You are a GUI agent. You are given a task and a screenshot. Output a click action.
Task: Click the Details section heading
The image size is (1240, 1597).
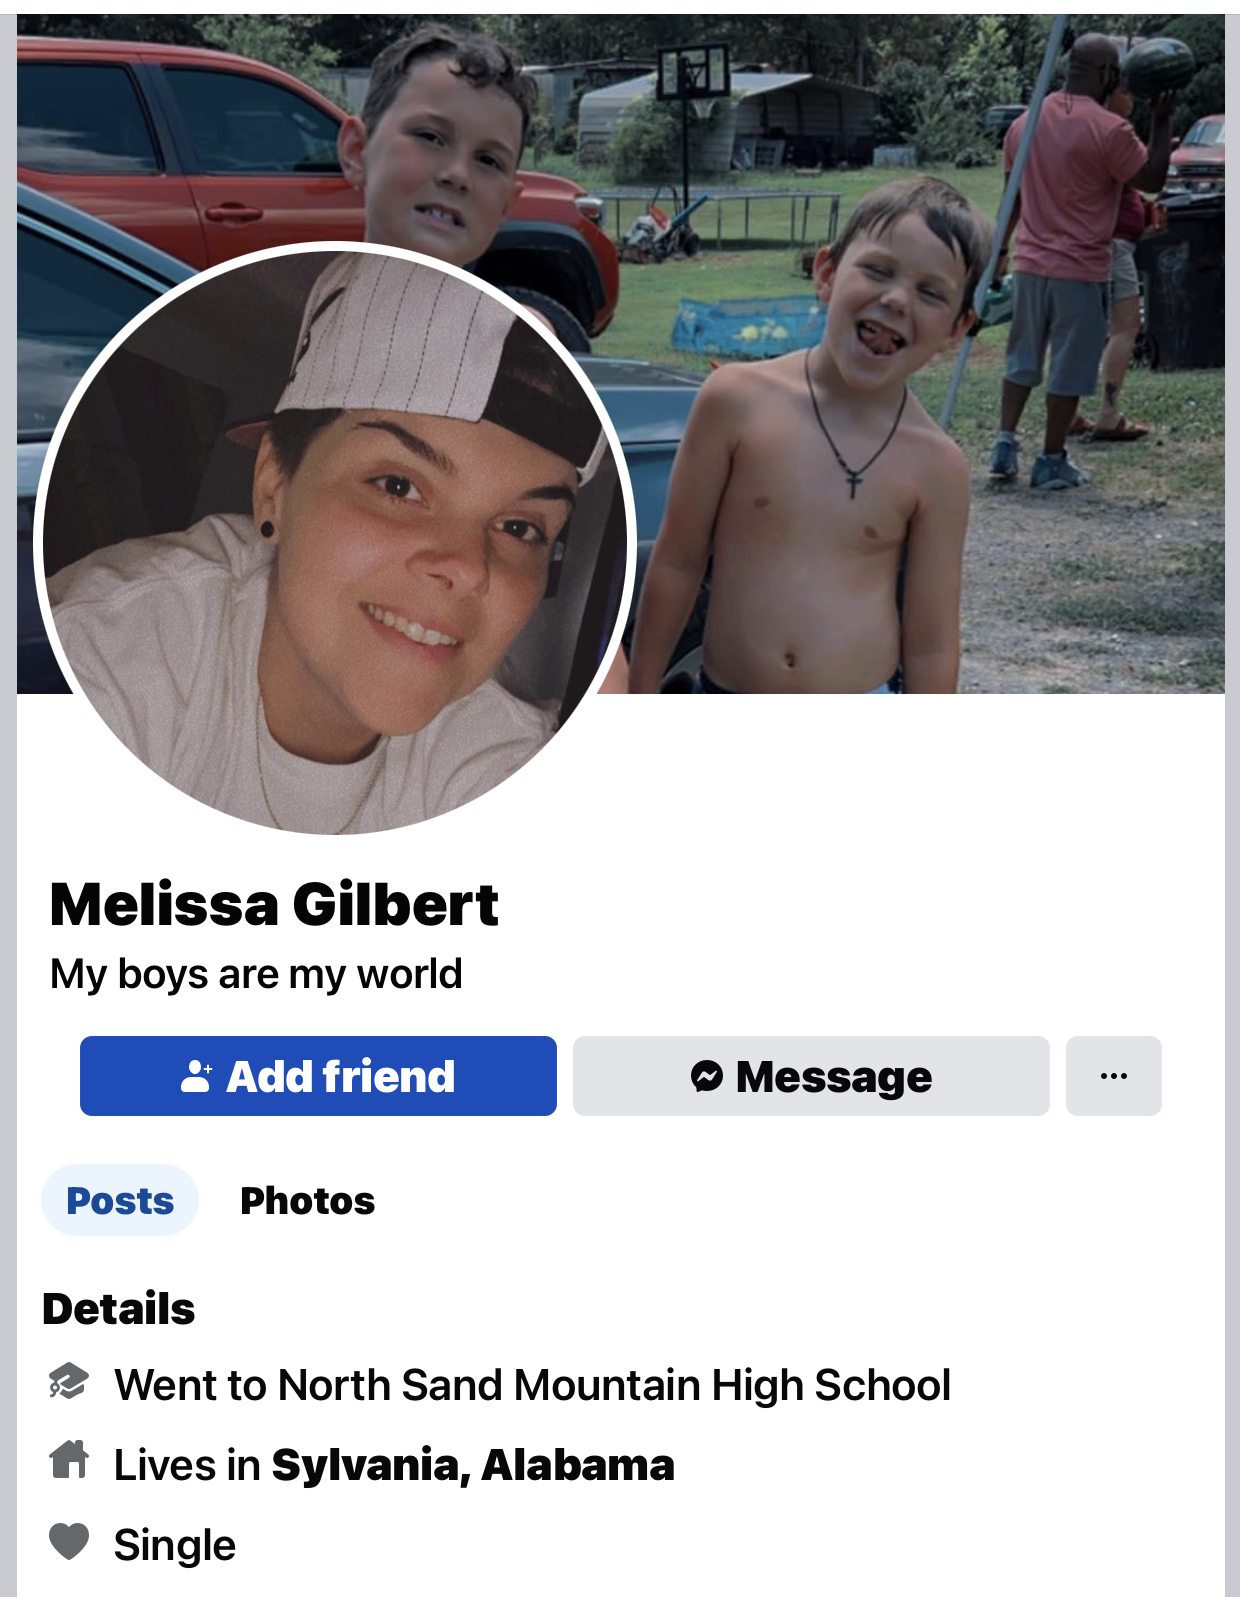[x=119, y=1309]
